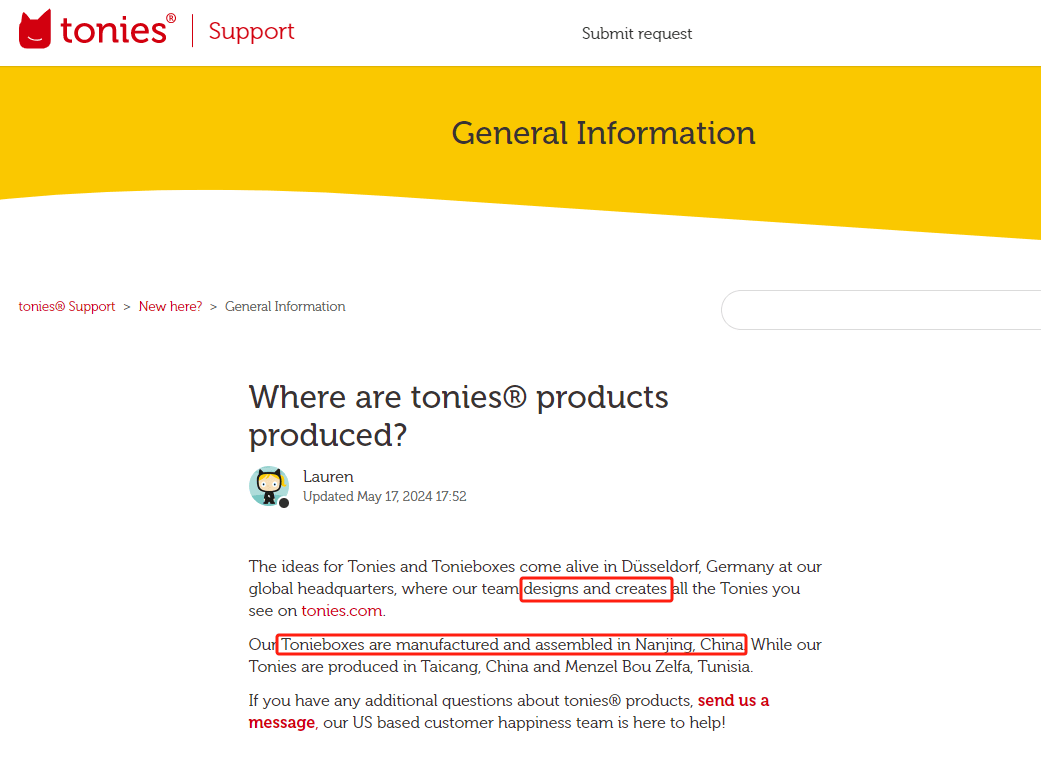Click the highlighted designs and creates text
Image resolution: width=1041 pixels, height=766 pixels.
(596, 589)
